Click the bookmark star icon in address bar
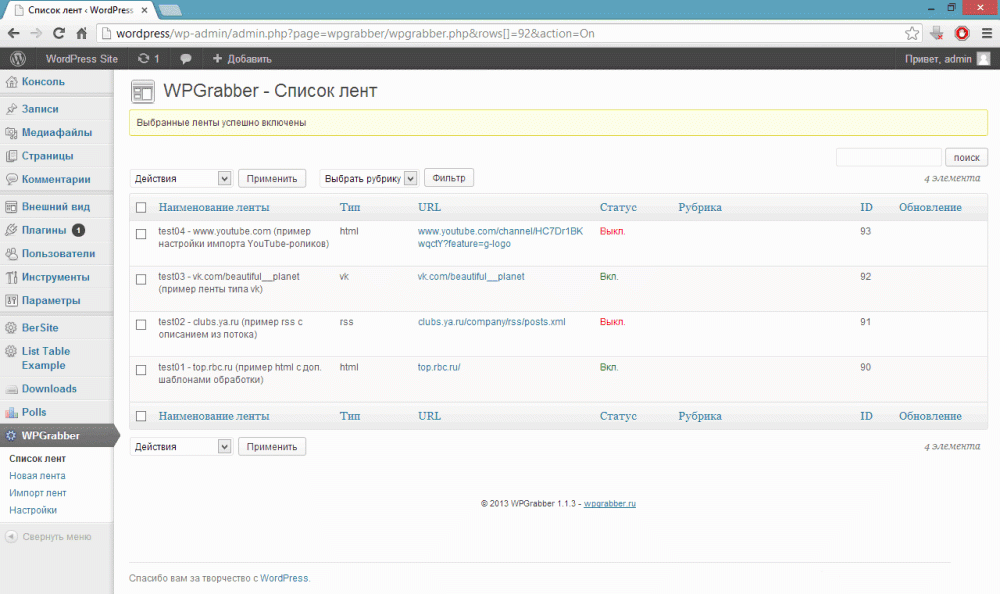 tap(911, 33)
